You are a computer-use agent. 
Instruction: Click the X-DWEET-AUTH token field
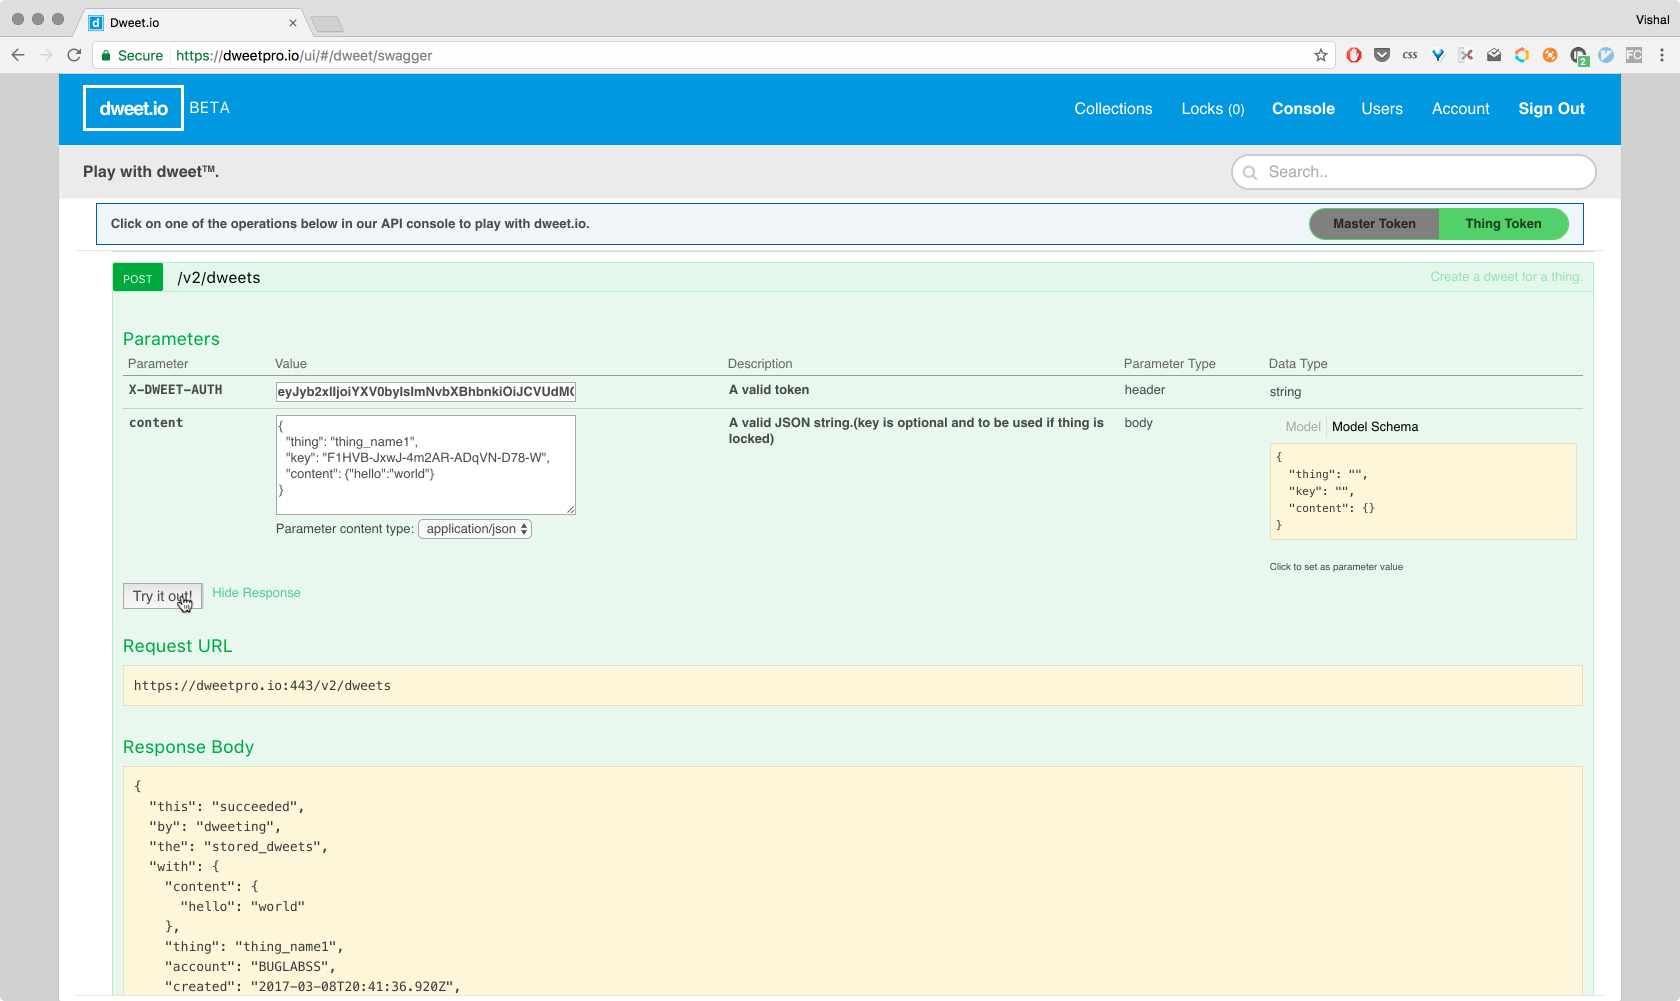[x=426, y=392]
